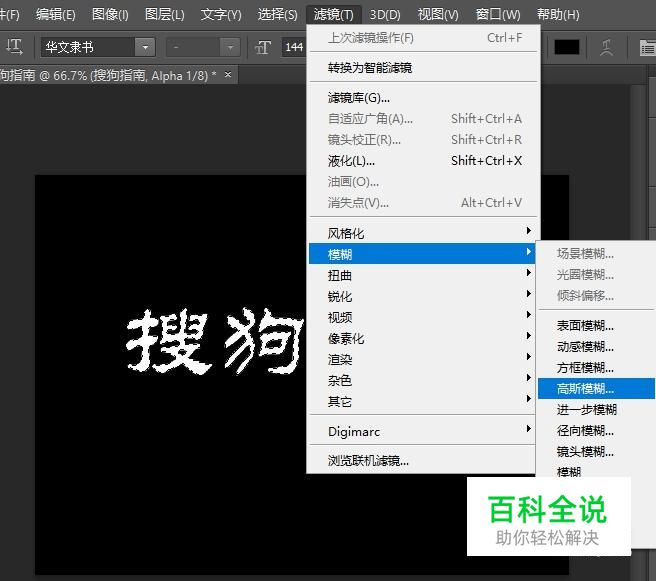Expand the 杂色 submenu

(x=422, y=380)
